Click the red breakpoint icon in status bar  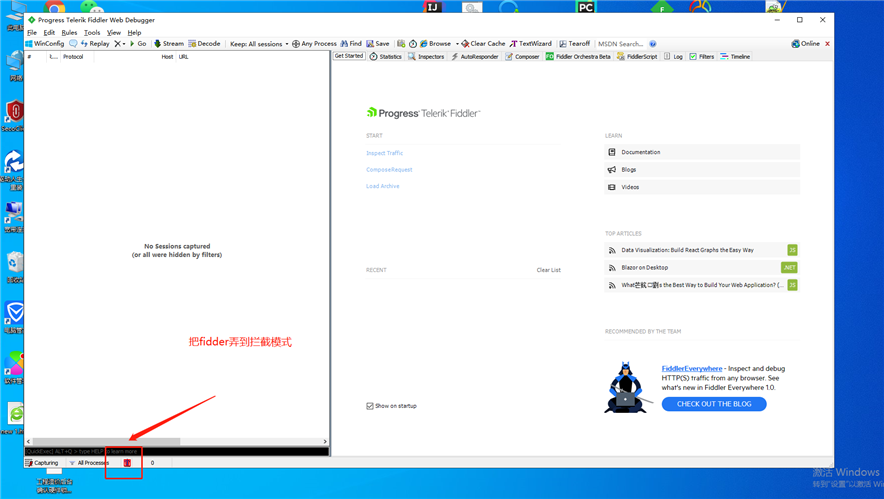tap(127, 462)
